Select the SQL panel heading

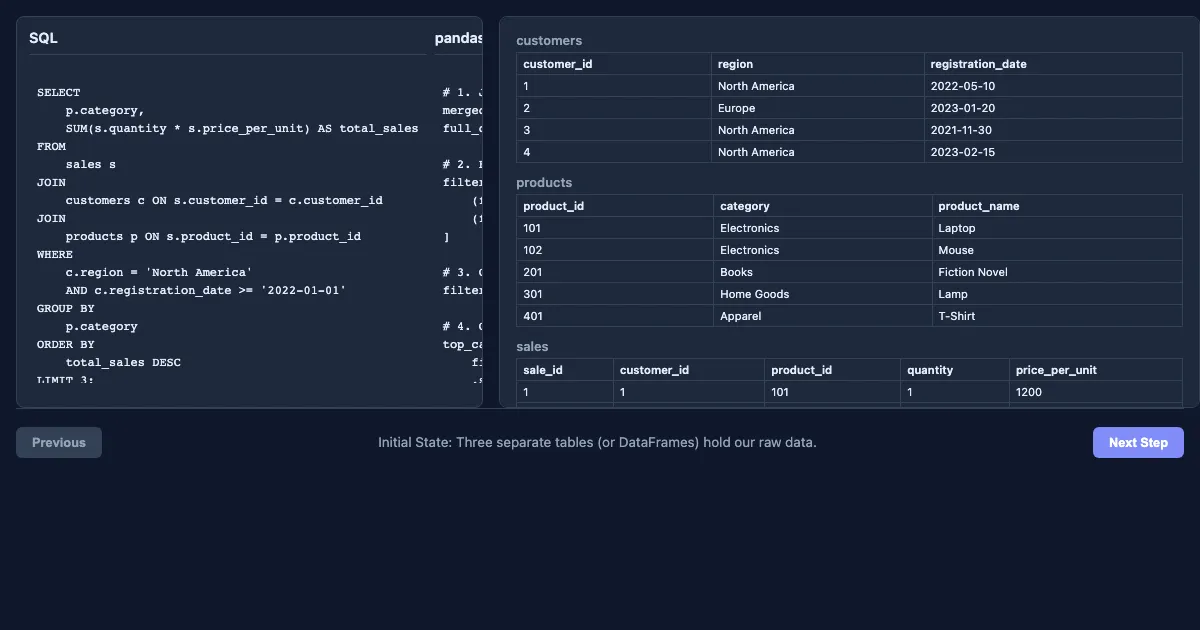(x=43, y=38)
